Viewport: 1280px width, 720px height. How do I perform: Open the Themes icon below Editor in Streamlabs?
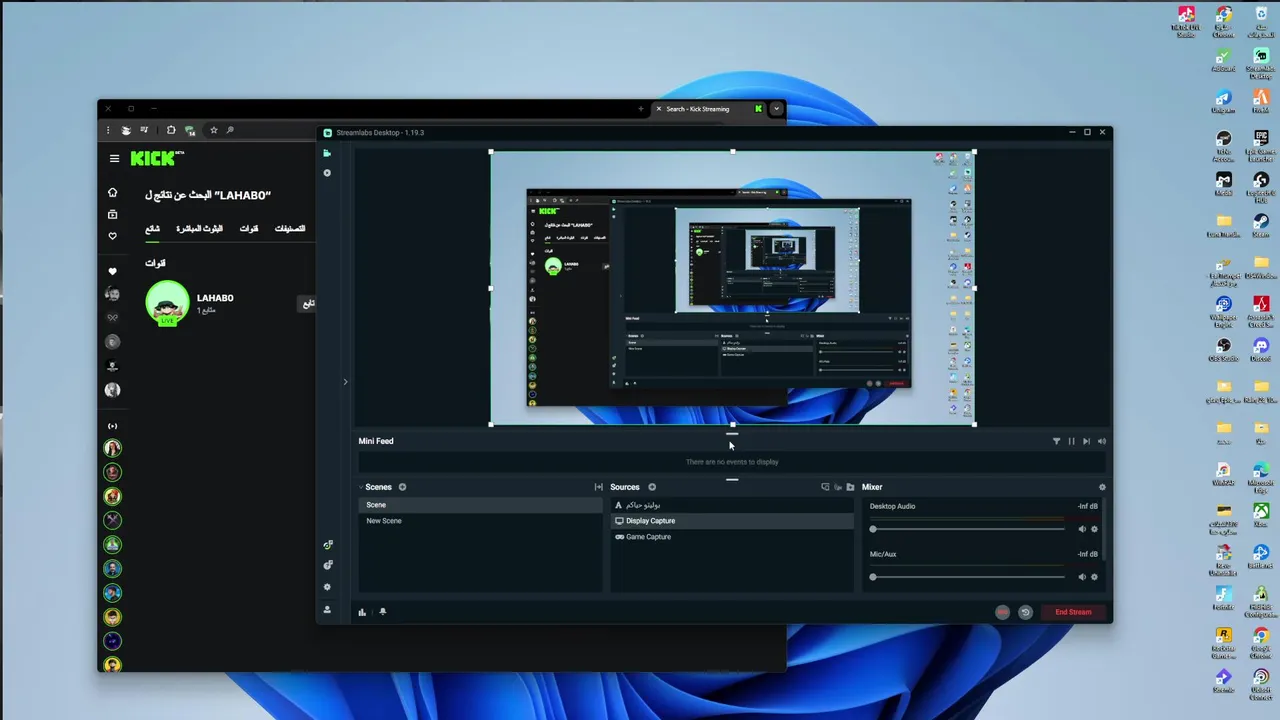click(327, 173)
